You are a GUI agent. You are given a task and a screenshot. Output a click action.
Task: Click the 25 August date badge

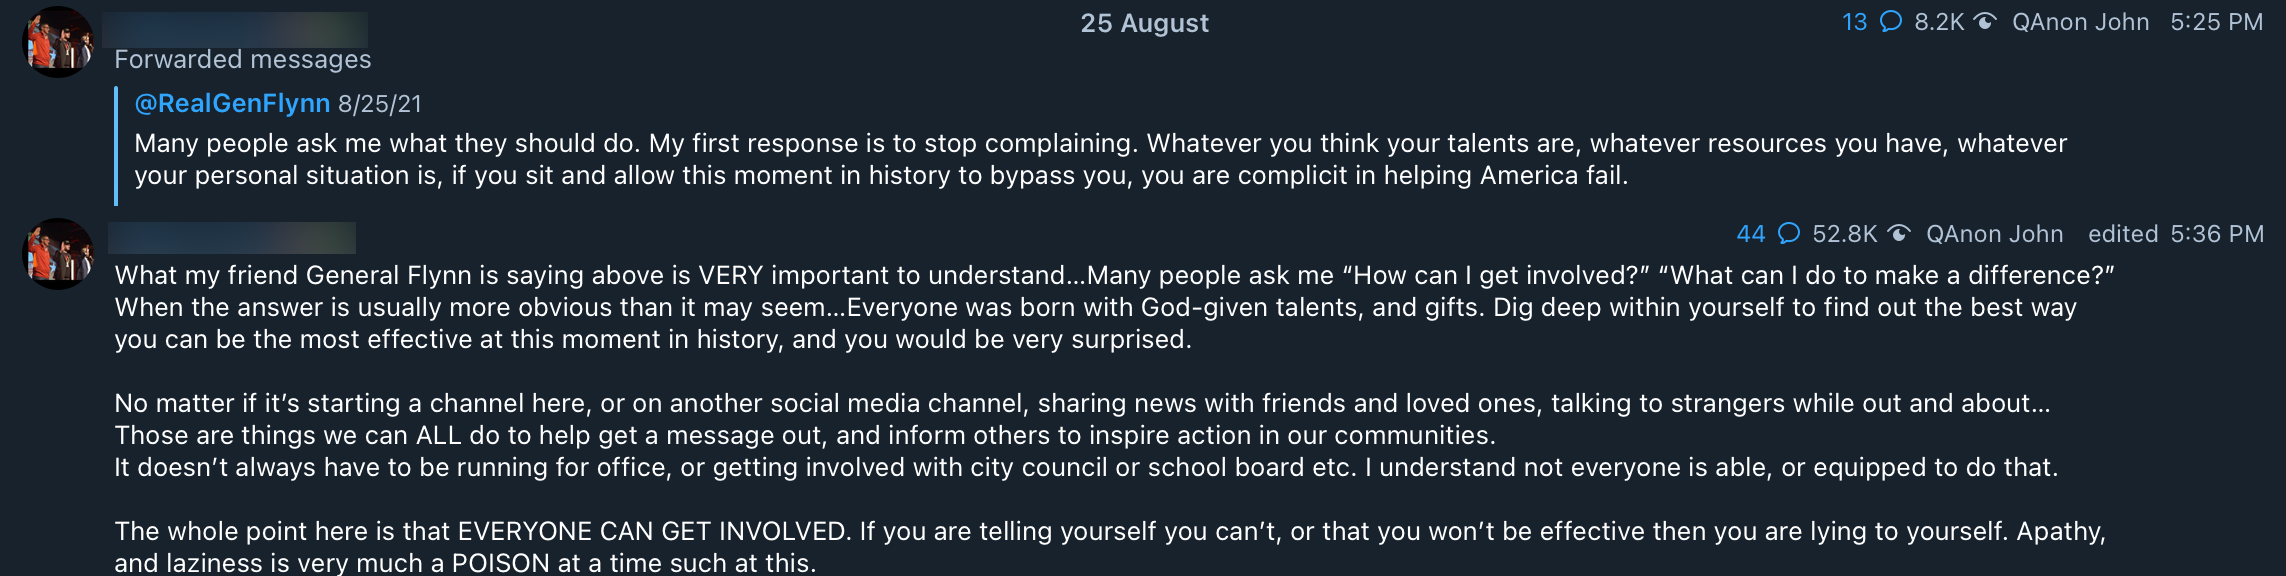1144,23
